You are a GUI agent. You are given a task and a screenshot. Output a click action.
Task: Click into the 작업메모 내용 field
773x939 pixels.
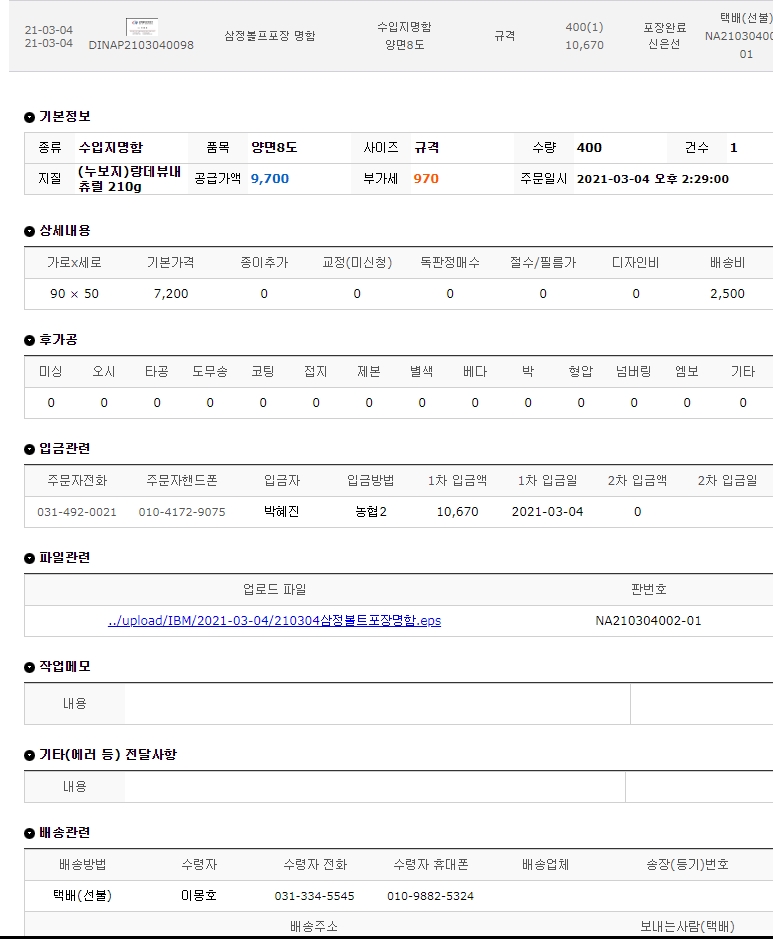376,704
